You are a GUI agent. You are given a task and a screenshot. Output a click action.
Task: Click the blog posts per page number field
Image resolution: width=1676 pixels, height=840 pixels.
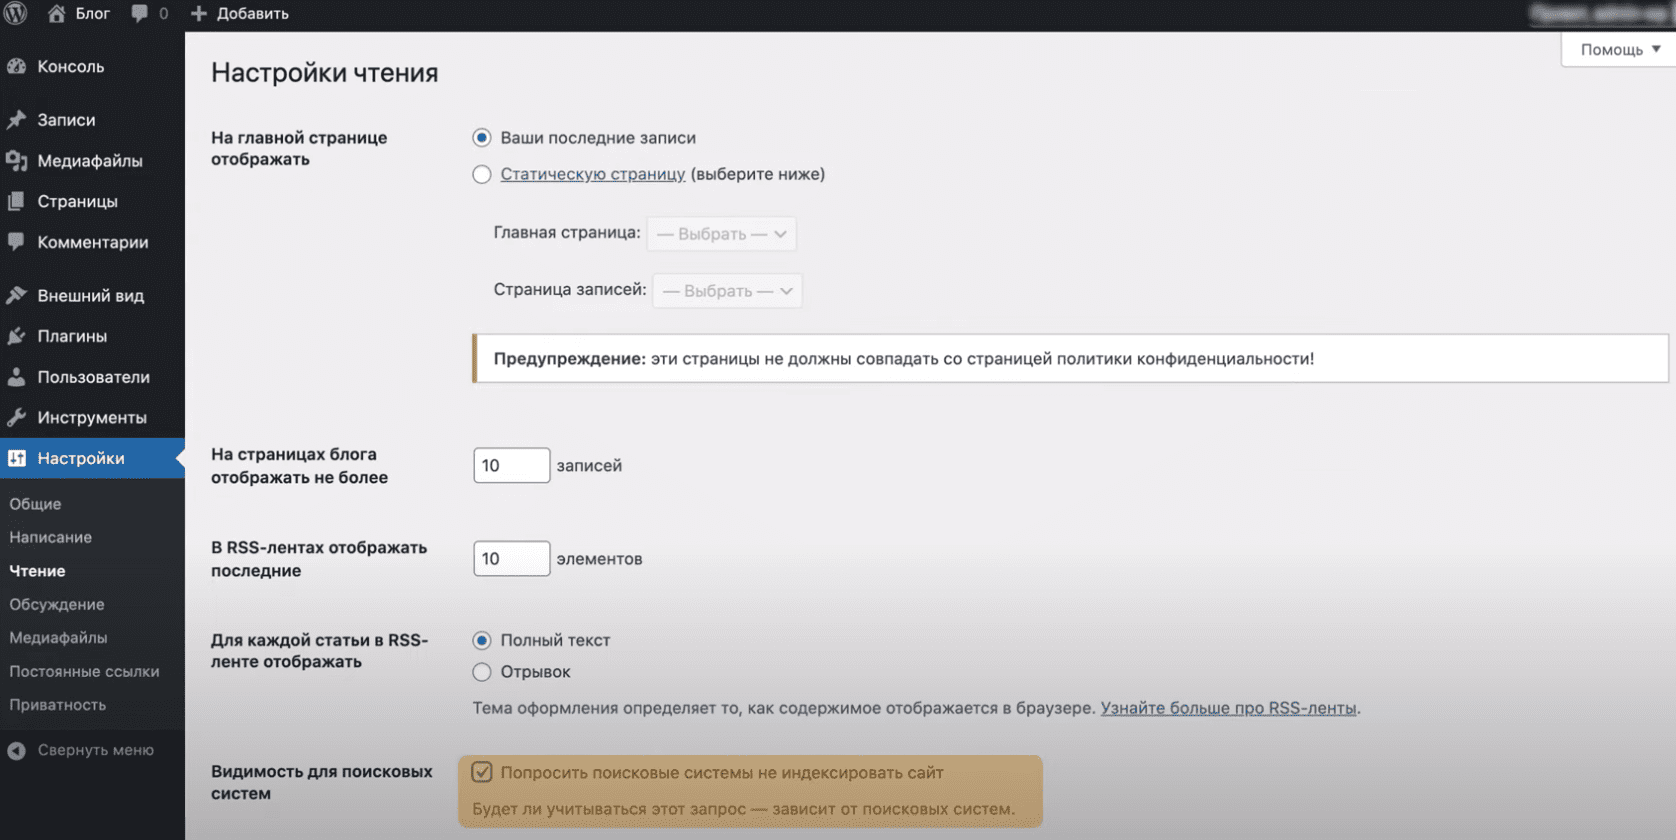pos(511,465)
